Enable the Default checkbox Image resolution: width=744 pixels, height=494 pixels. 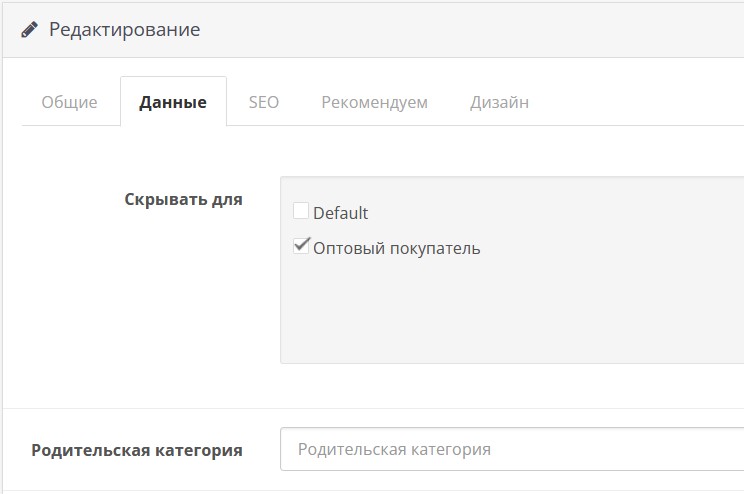pos(301,211)
